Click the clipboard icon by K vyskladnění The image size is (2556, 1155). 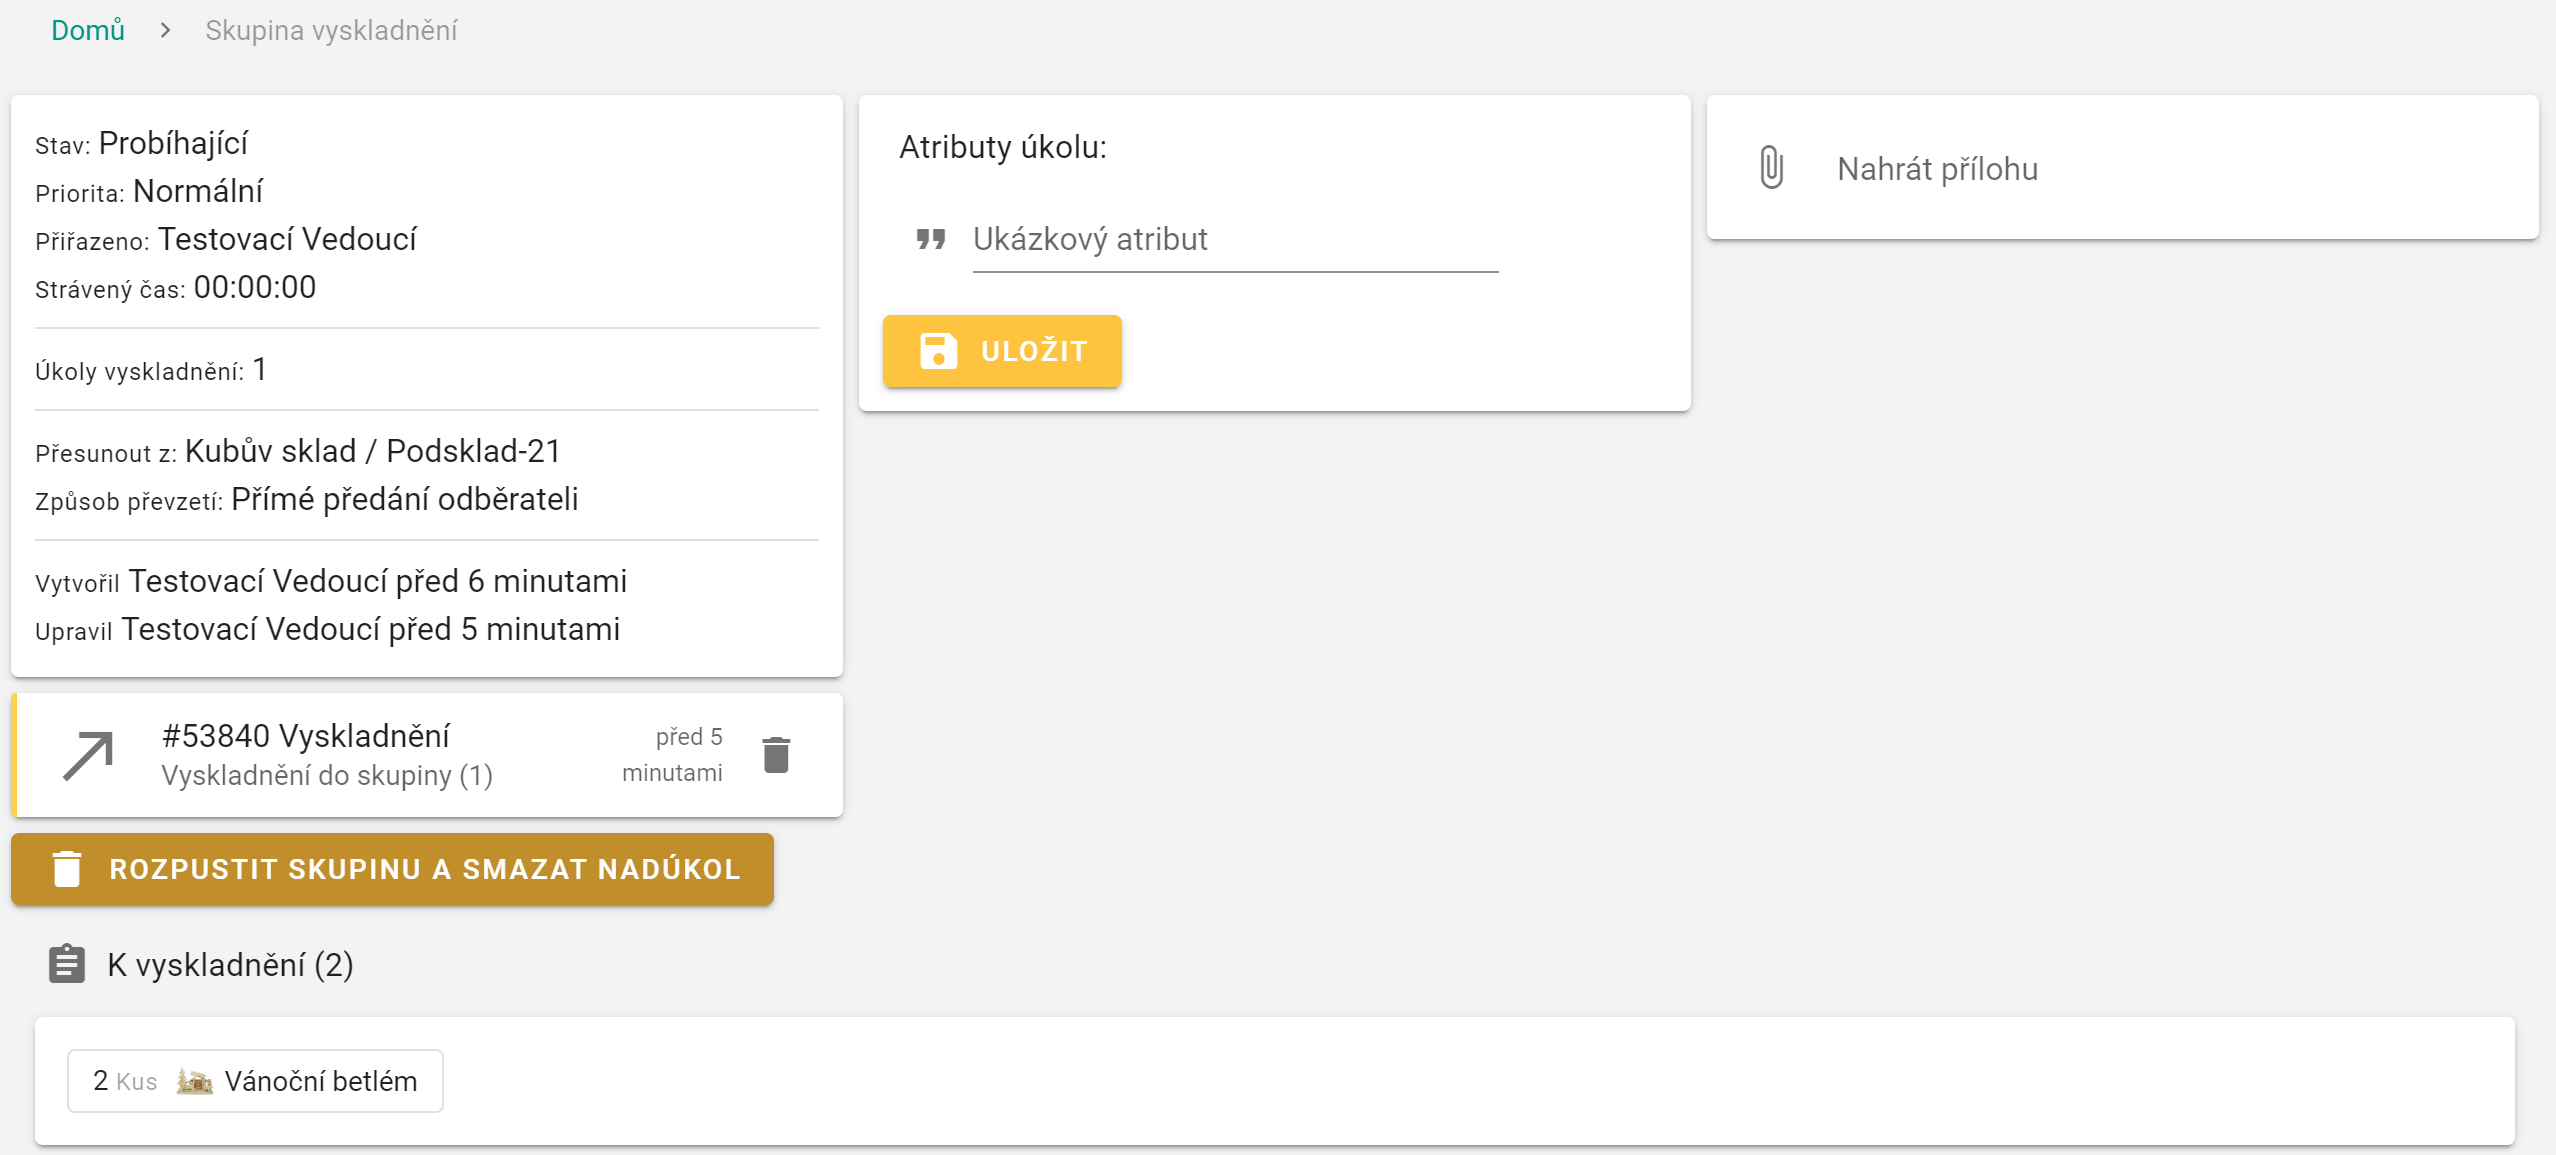(x=67, y=964)
